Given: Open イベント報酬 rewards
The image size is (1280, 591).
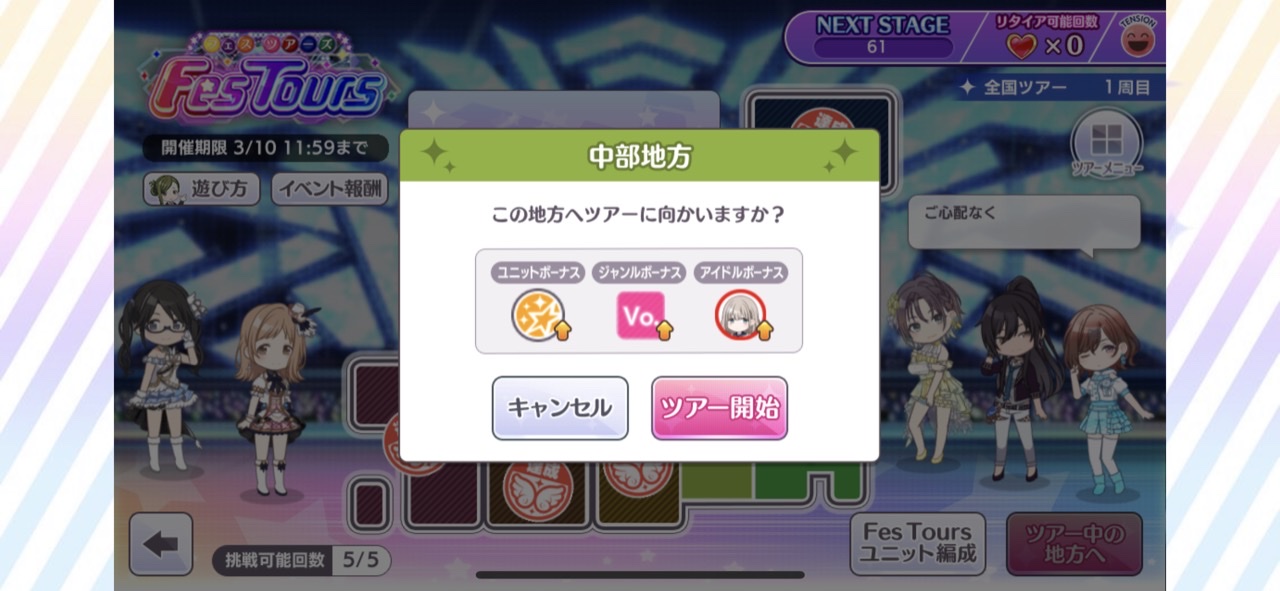Looking at the screenshot, I should tap(330, 189).
